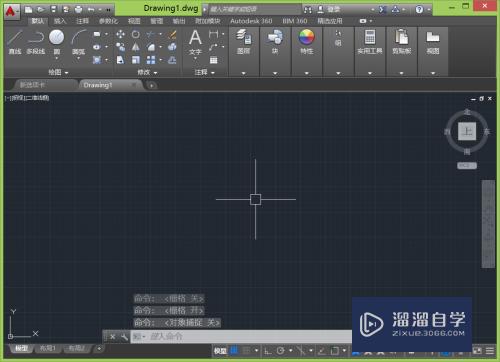
Task: Select the Polyline (多段线) tool
Action: pos(36,42)
